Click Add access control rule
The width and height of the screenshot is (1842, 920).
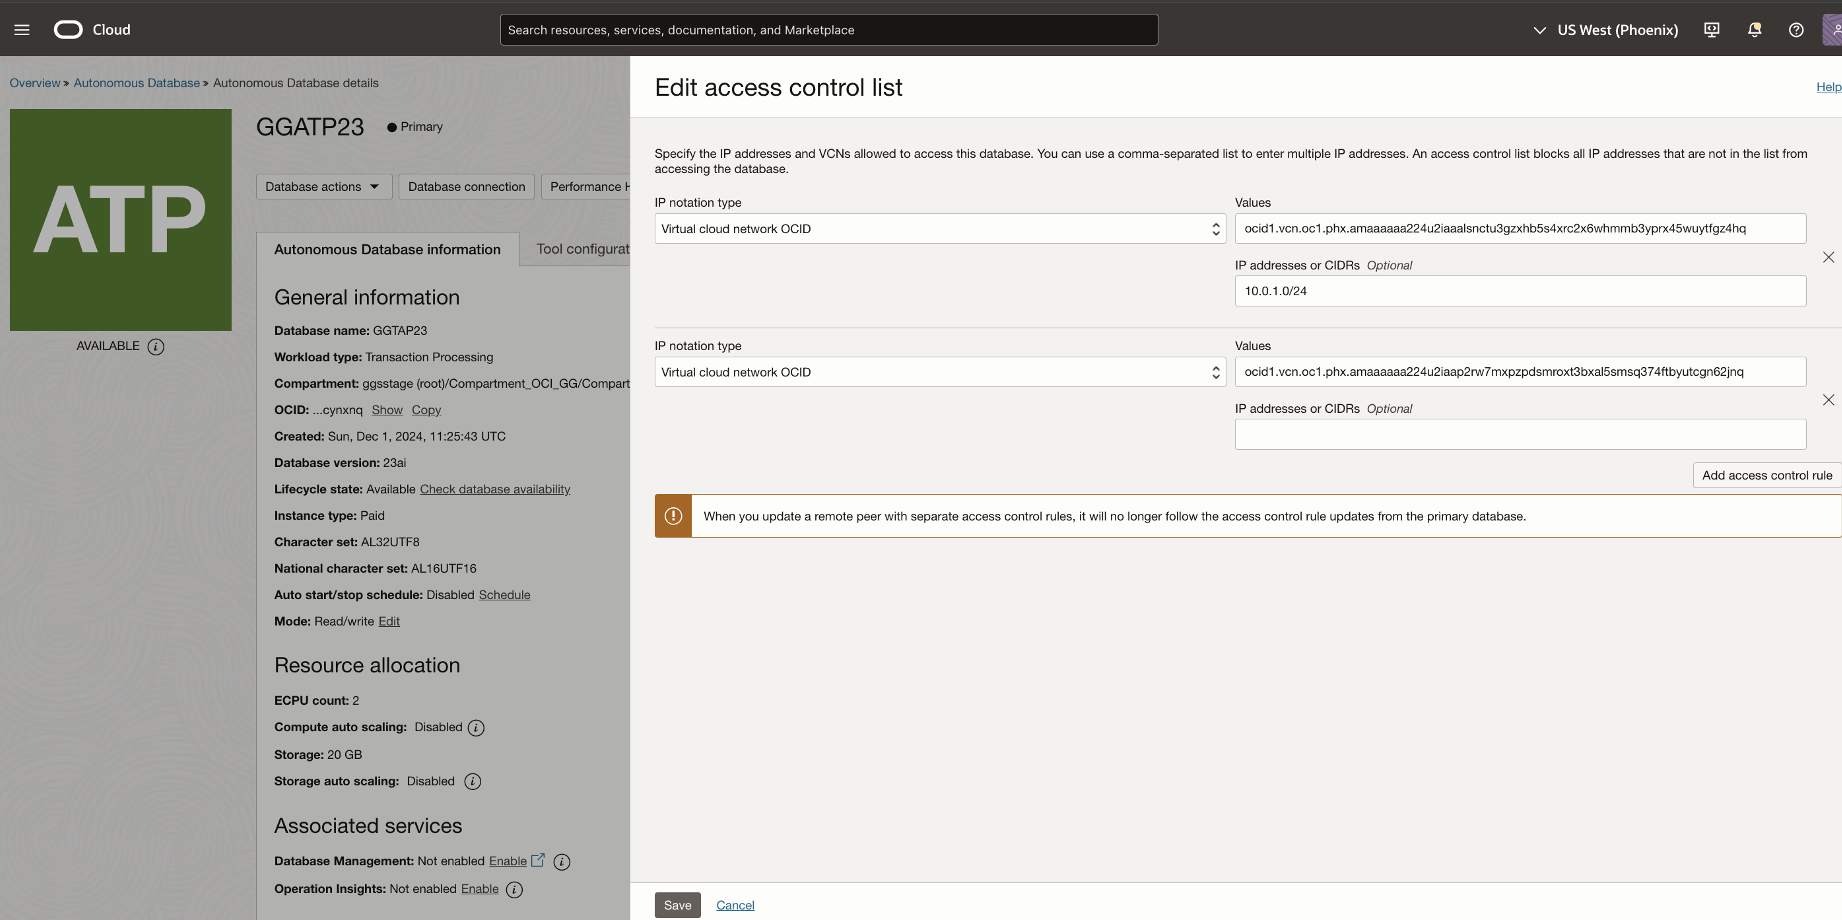(1766, 475)
